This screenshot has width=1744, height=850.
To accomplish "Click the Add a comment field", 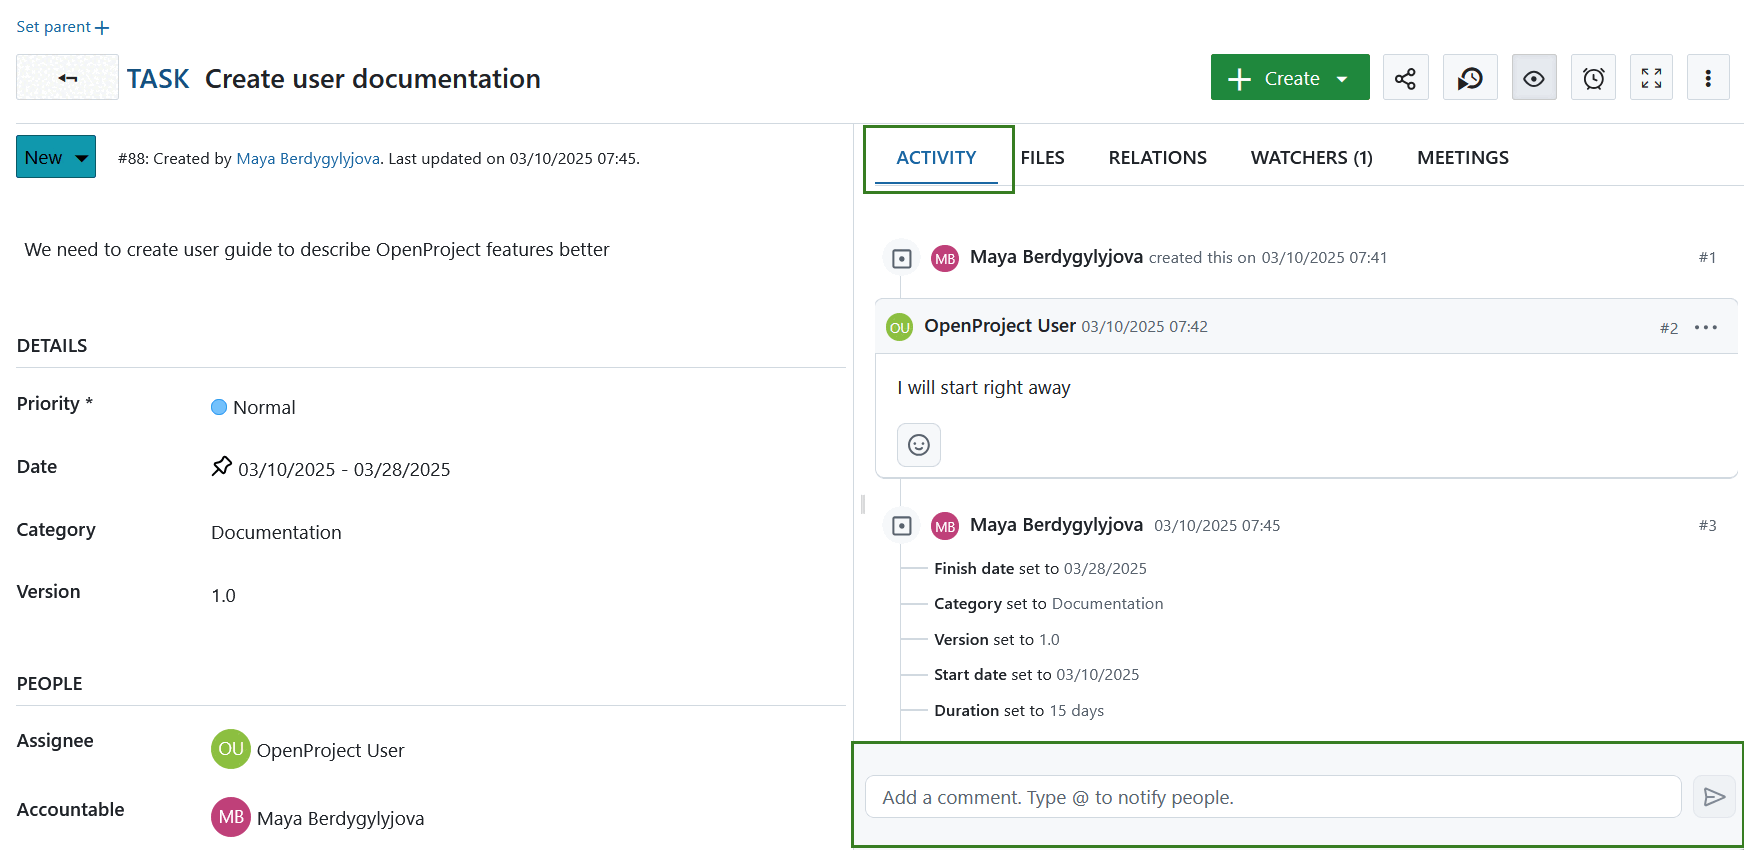I will [x=1272, y=797].
